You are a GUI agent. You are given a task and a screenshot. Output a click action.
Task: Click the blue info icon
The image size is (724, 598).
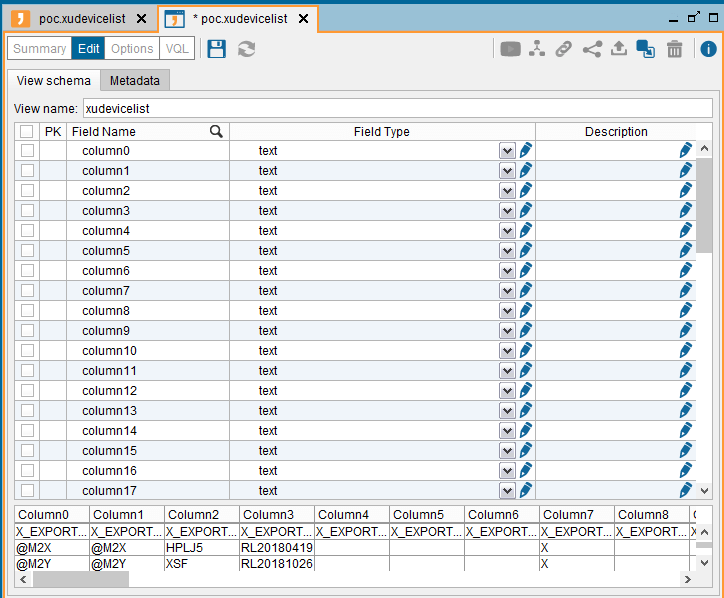[708, 48]
